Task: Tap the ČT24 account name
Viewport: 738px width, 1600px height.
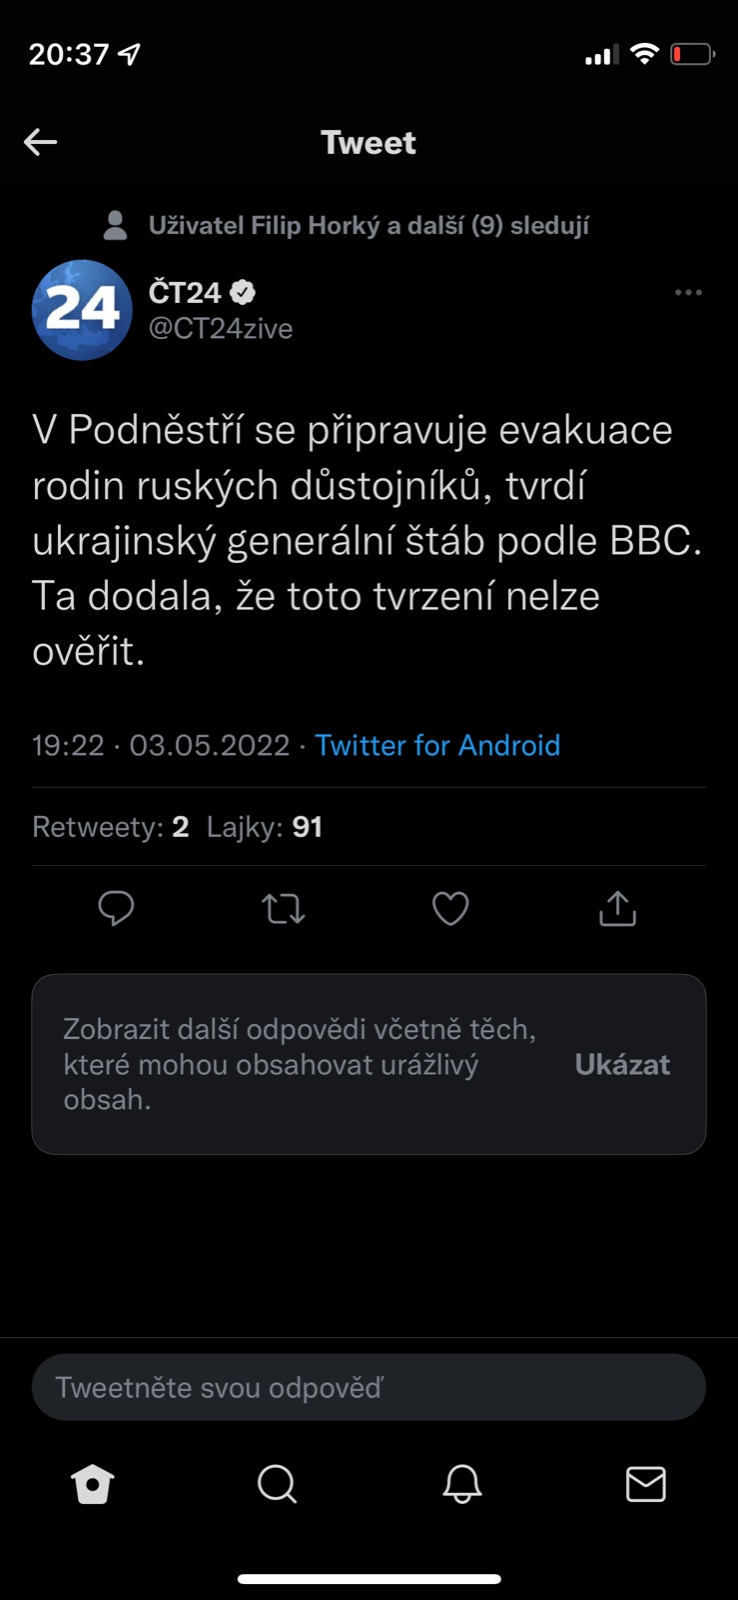Action: click(185, 292)
